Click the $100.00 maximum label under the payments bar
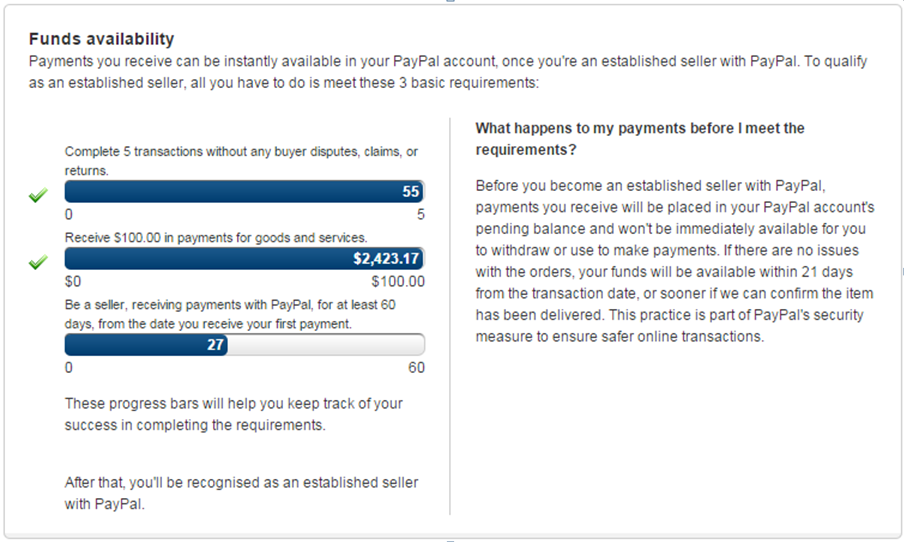904x542 pixels. pyautogui.click(x=398, y=282)
